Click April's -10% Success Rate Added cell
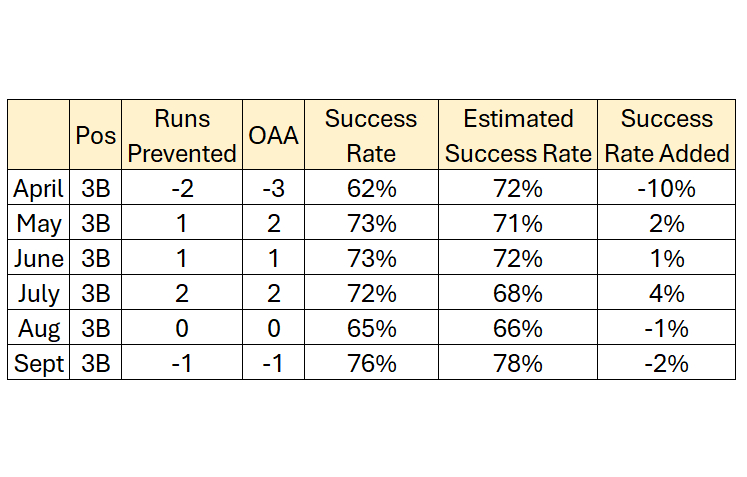This screenshot has height=477, width=747. (667, 188)
